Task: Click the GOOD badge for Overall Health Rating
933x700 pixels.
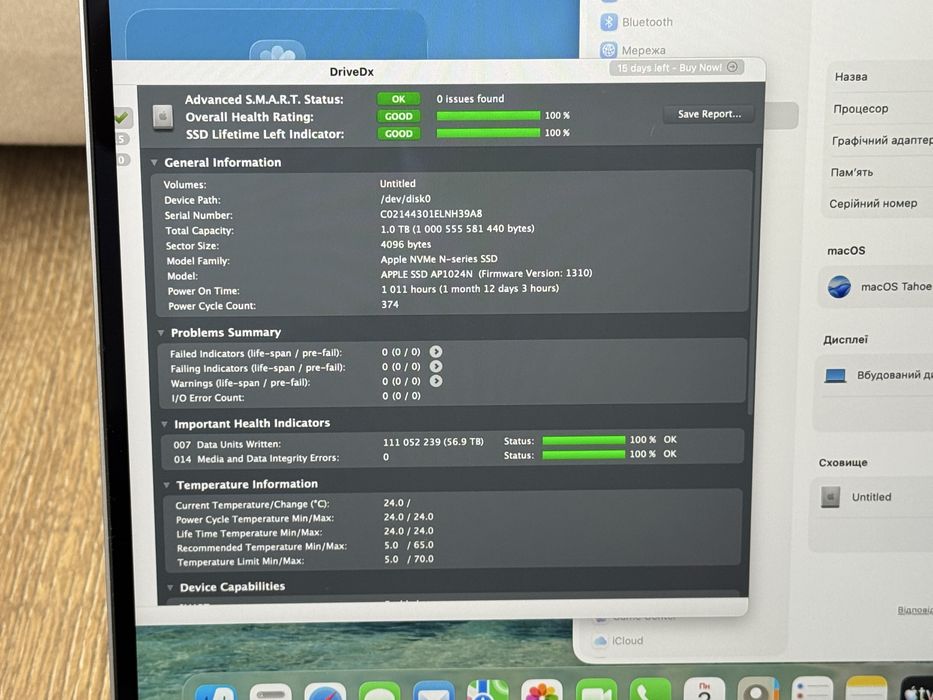Action: click(x=399, y=116)
